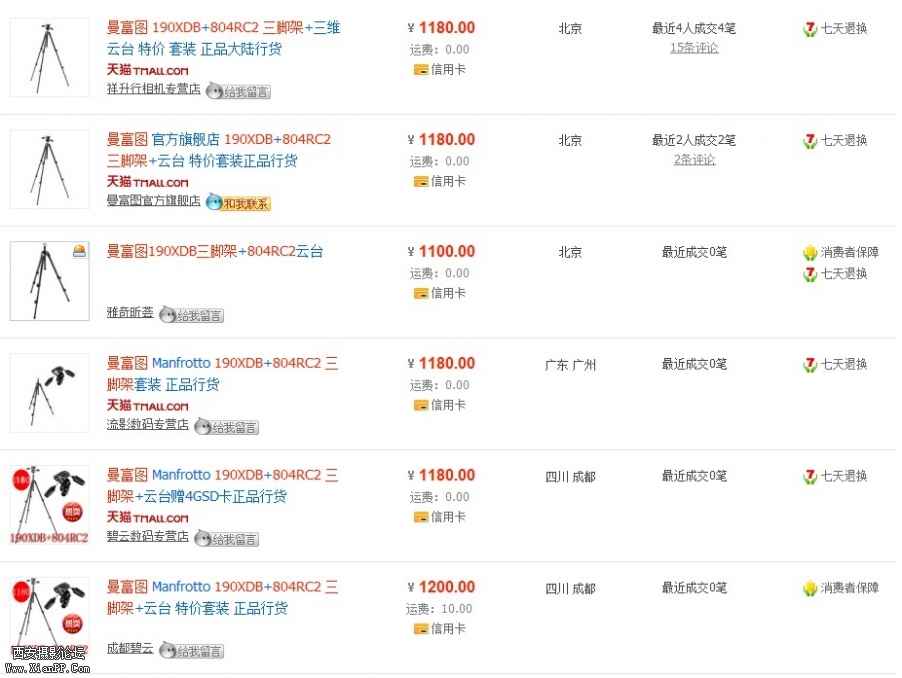This screenshot has width=902, height=678.
Task: Click the 信用卡 credit card icon under ¥1180 first price
Action: 424,69
